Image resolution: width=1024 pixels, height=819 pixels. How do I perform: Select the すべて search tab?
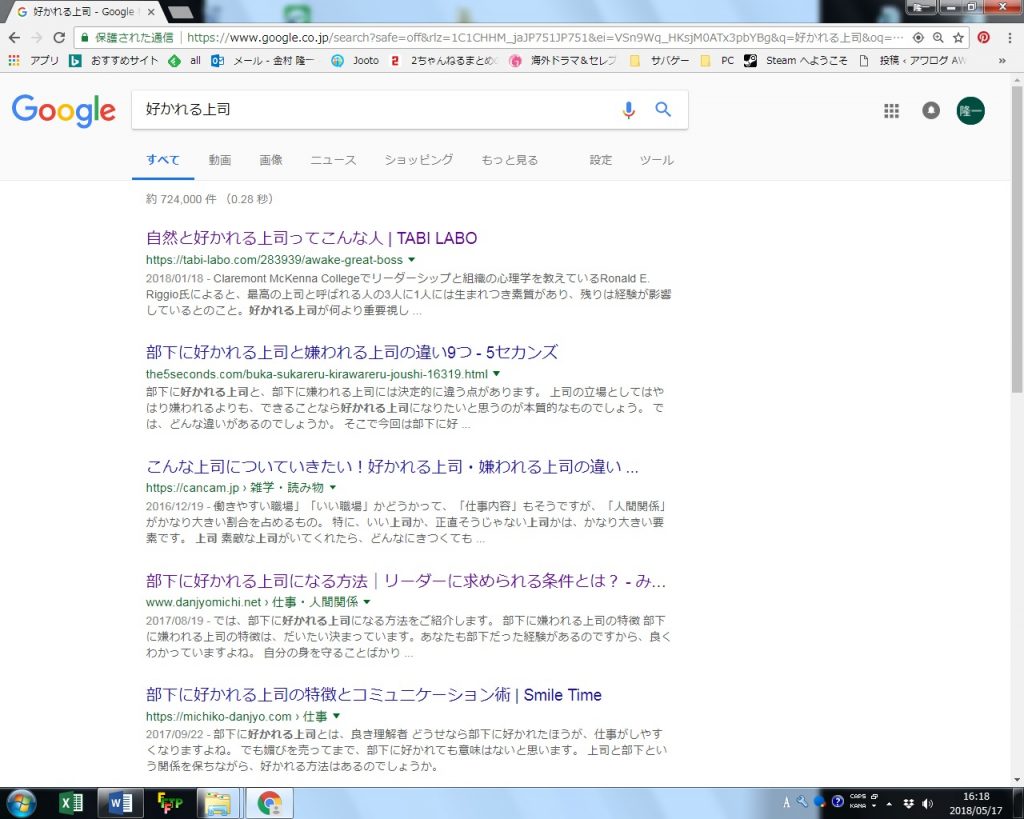[163, 160]
